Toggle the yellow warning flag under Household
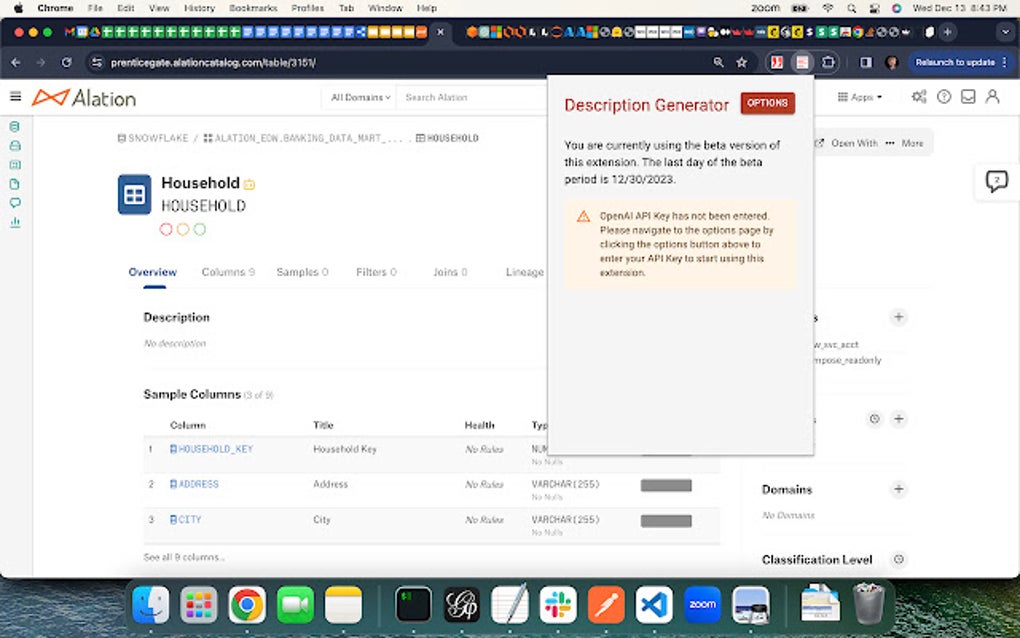Image resolution: width=1020 pixels, height=638 pixels. pyautogui.click(x=181, y=229)
